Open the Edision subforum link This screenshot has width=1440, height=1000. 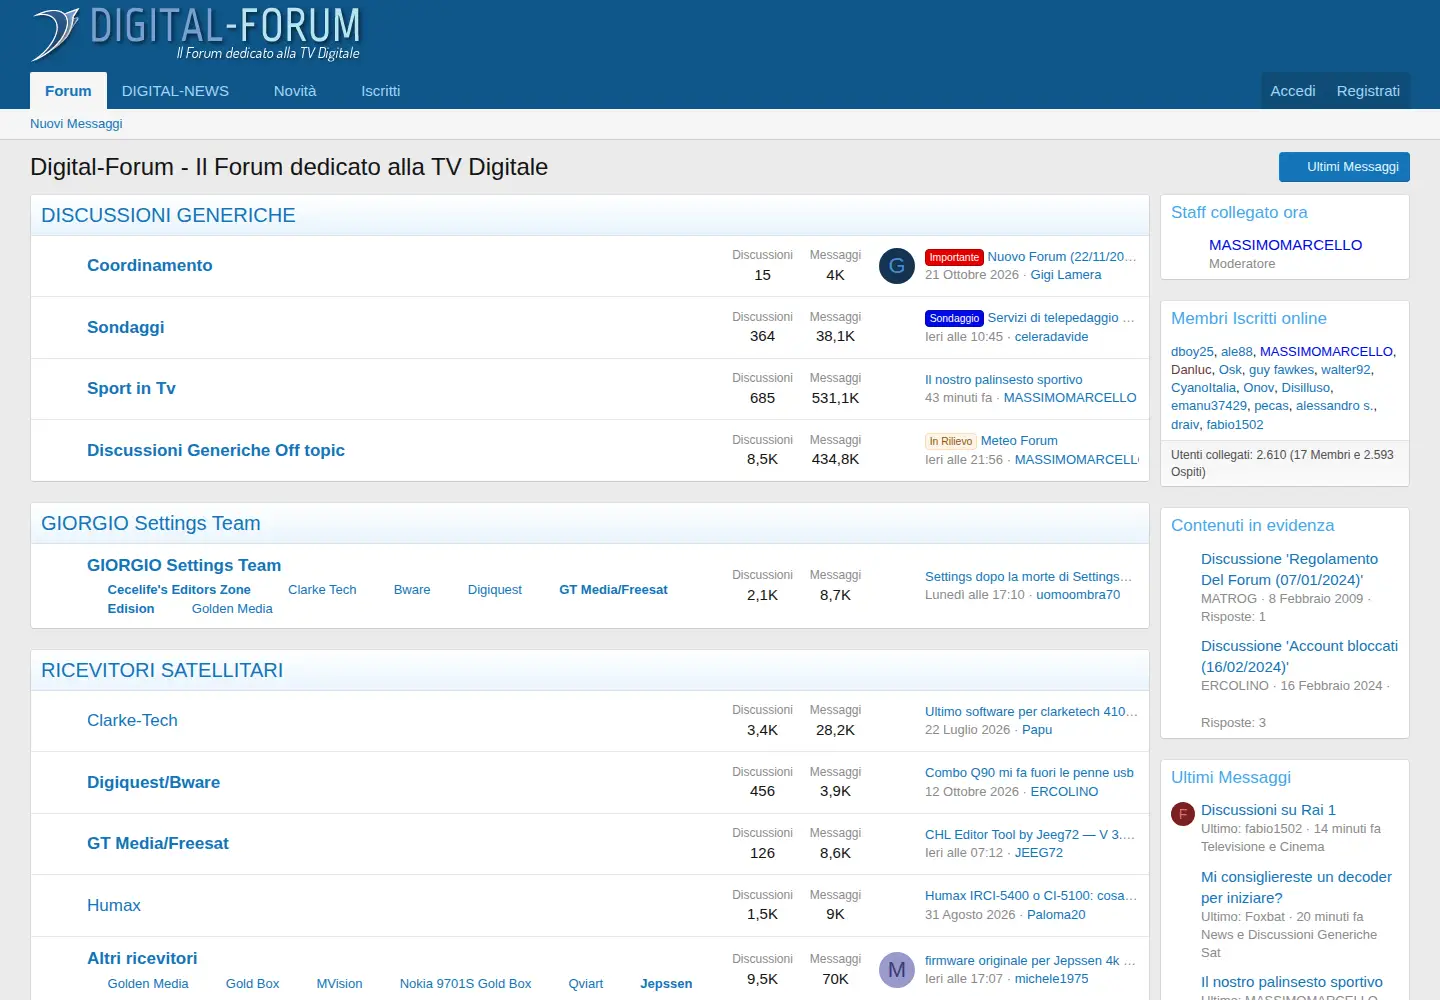[x=131, y=609]
